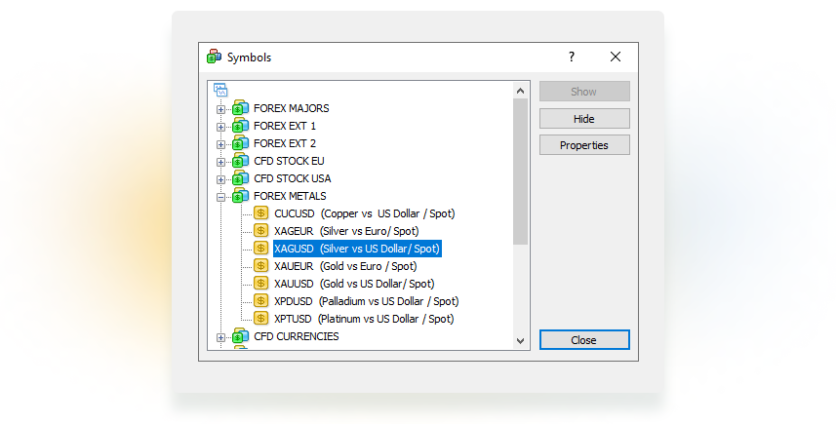Click the XPDUSD palladium coin icon
Screen dimensions: 836x424
tap(261, 301)
